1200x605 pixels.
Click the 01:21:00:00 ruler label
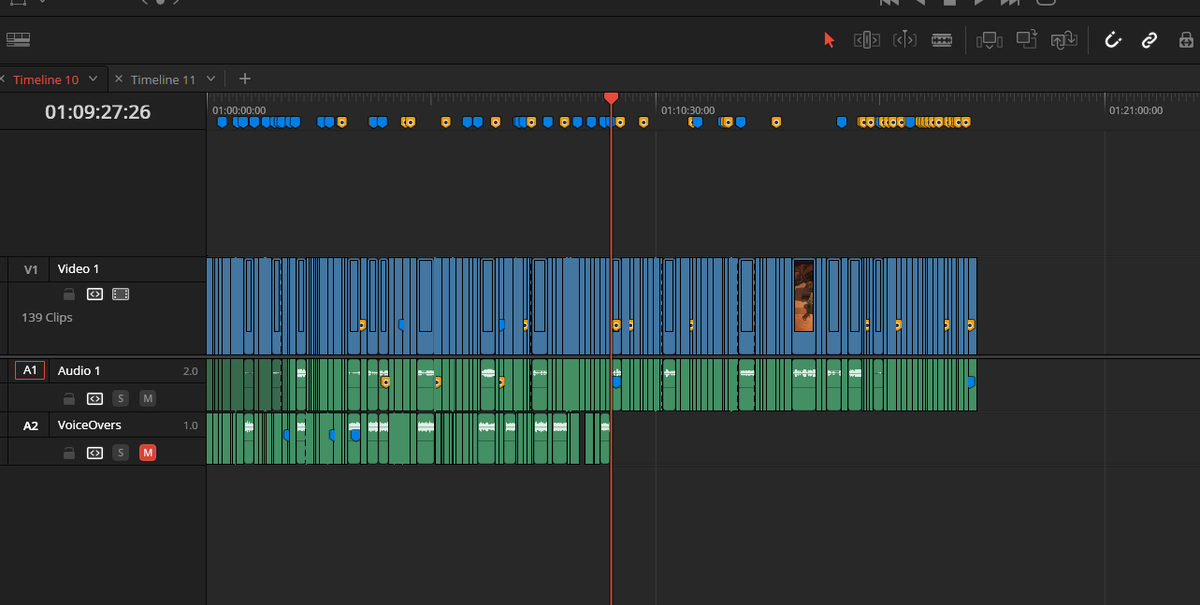tap(1136, 110)
